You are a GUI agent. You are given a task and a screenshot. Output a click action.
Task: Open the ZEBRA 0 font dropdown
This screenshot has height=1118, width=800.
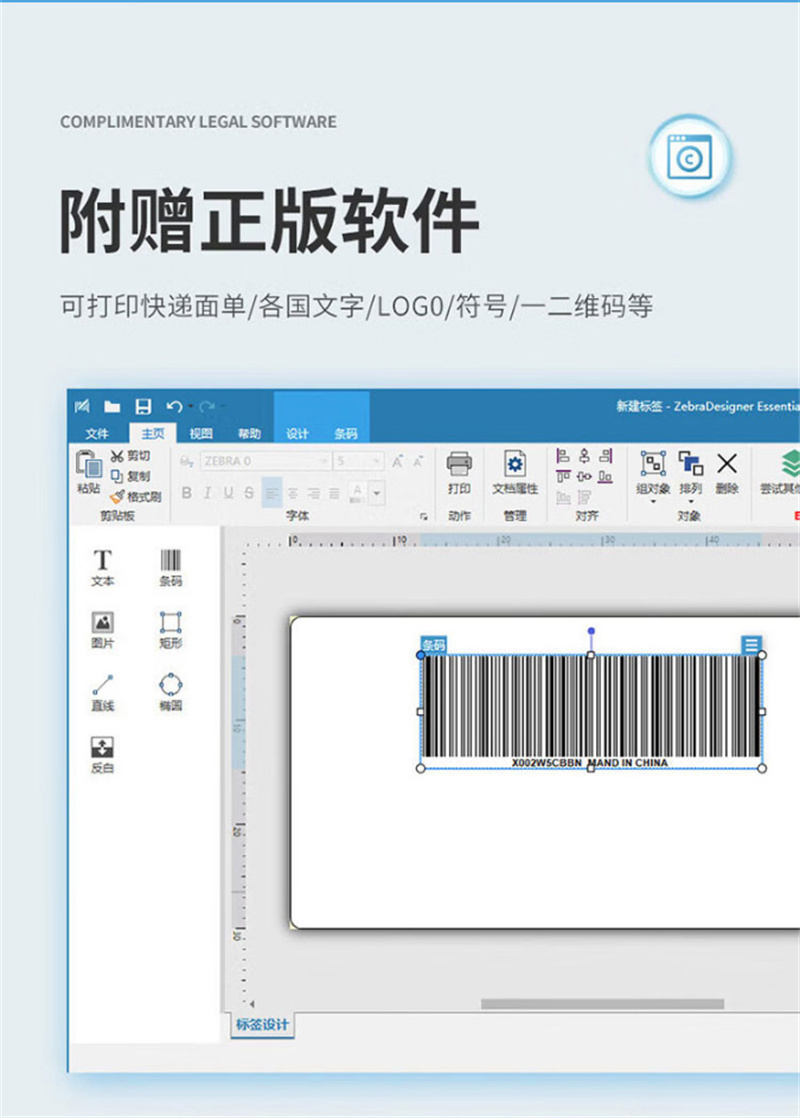265,461
